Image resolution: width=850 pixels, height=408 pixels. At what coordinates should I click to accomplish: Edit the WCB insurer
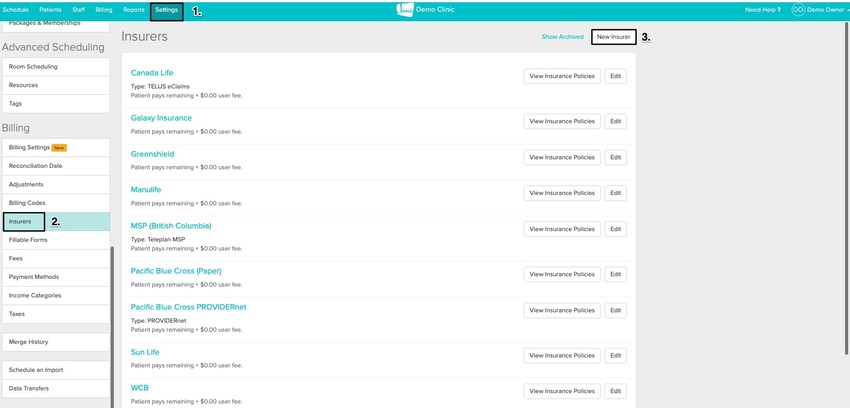tap(615, 391)
